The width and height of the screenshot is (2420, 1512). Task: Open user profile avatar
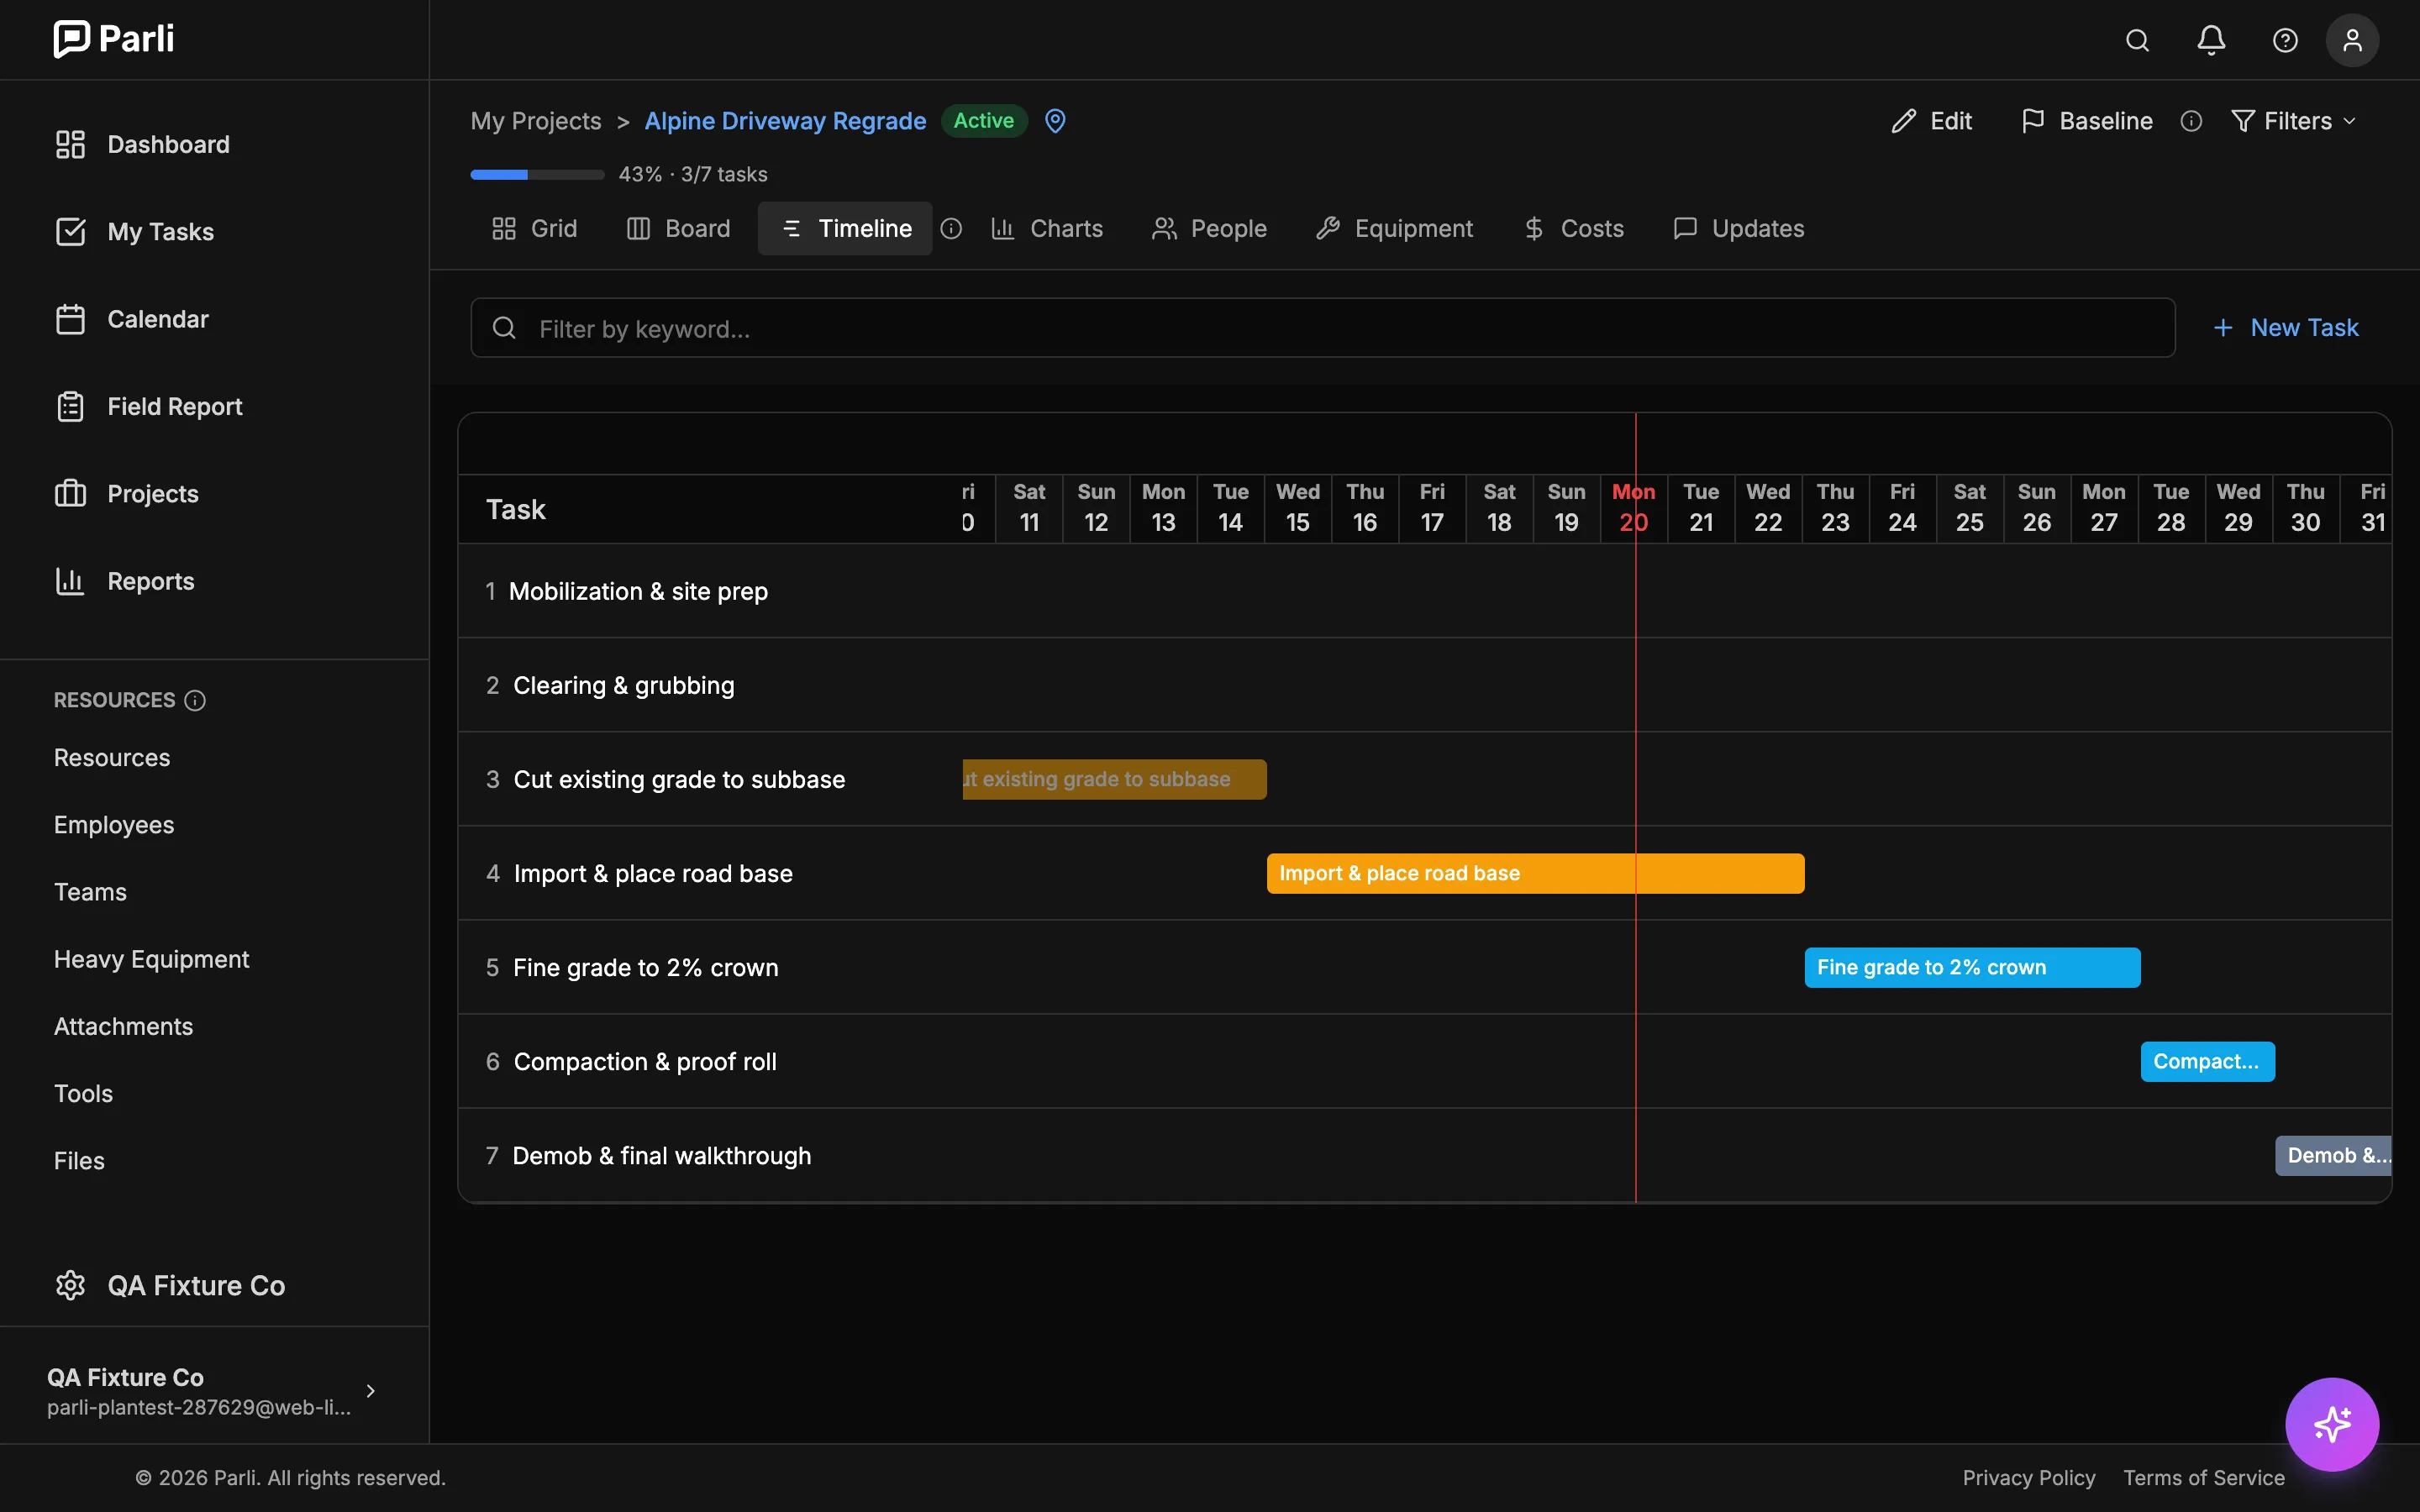click(x=2352, y=40)
